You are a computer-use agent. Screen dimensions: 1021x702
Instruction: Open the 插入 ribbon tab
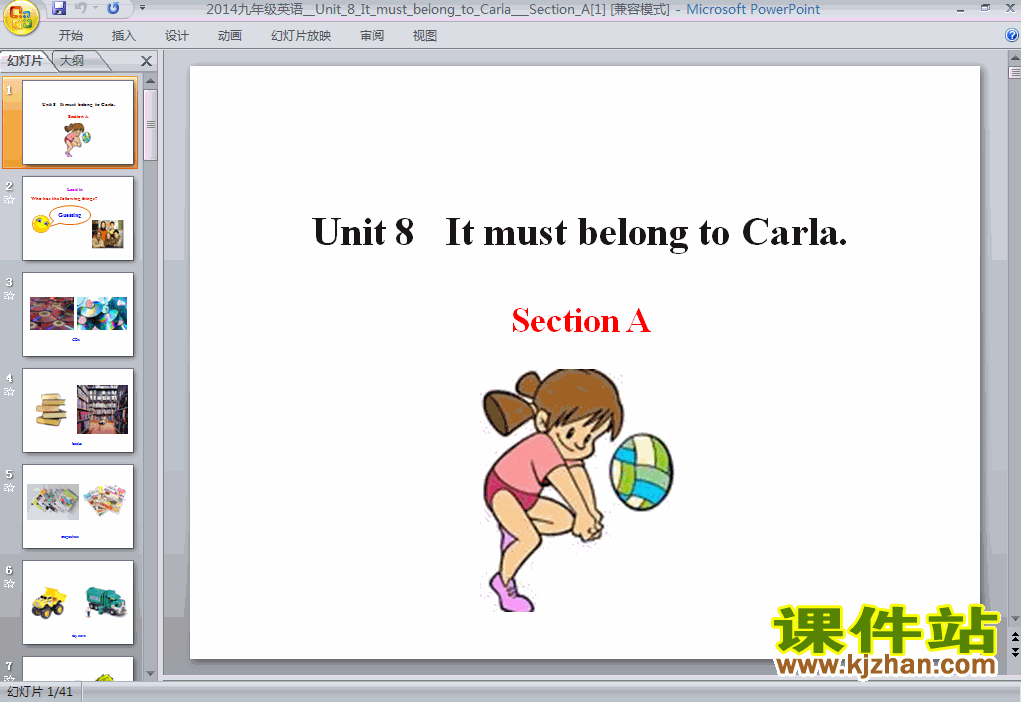[x=123, y=36]
